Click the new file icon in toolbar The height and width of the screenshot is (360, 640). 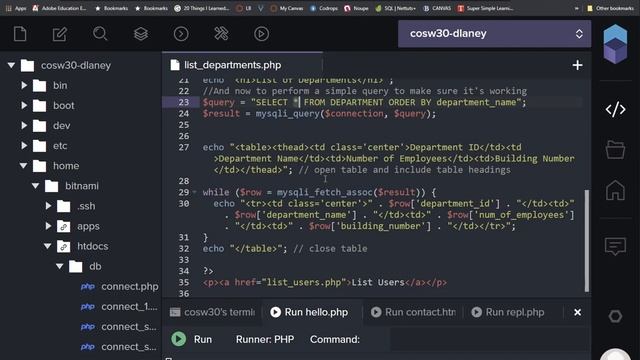pyautogui.click(x=20, y=34)
